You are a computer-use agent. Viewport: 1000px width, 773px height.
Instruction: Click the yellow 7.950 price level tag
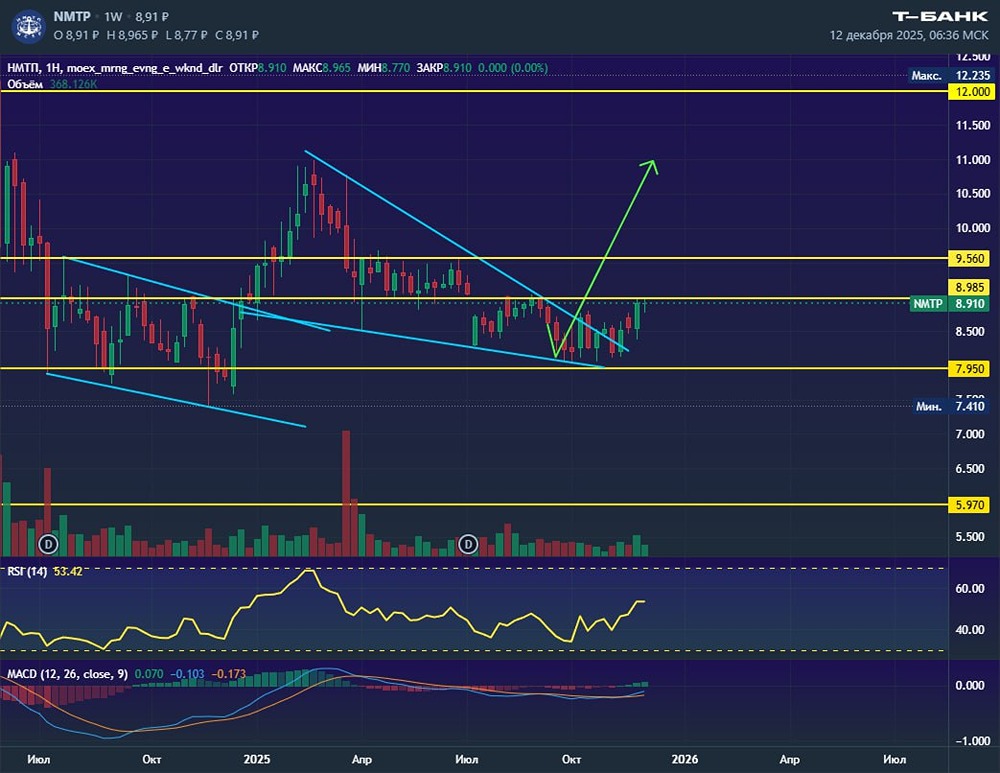(x=970, y=369)
